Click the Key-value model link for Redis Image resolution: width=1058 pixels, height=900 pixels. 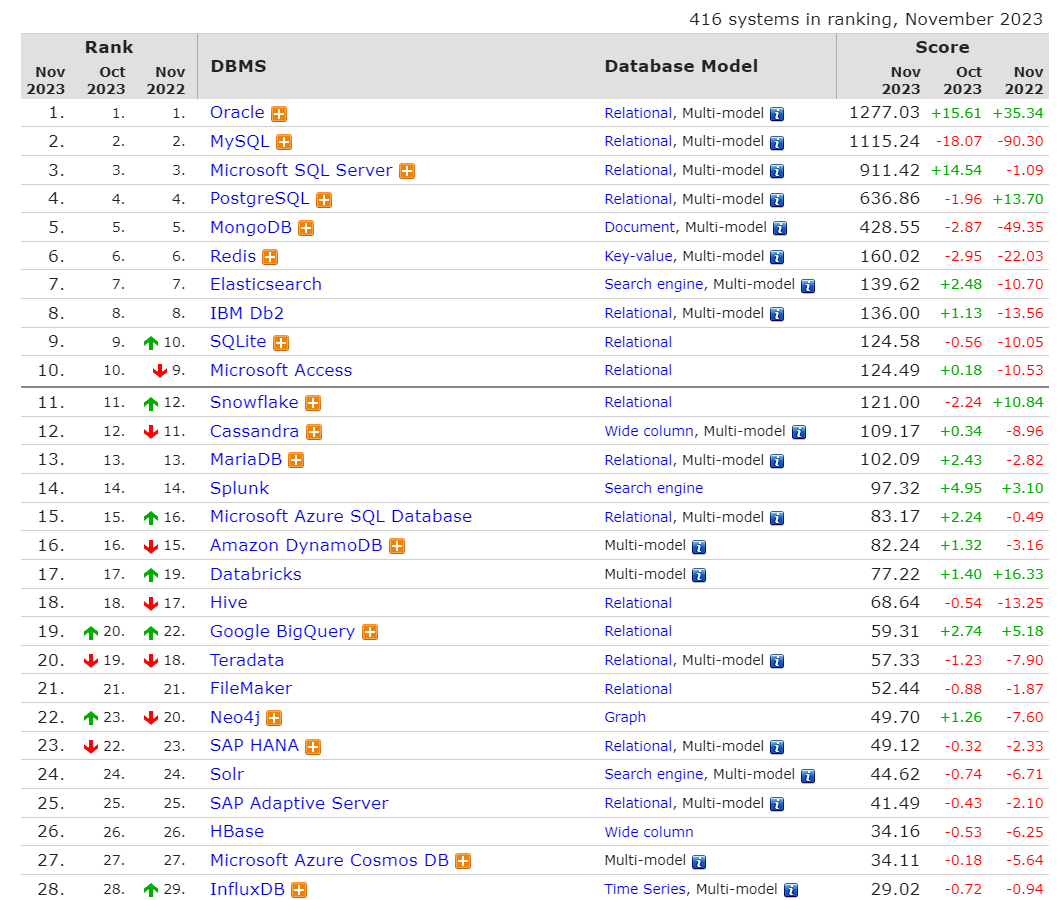[638, 256]
